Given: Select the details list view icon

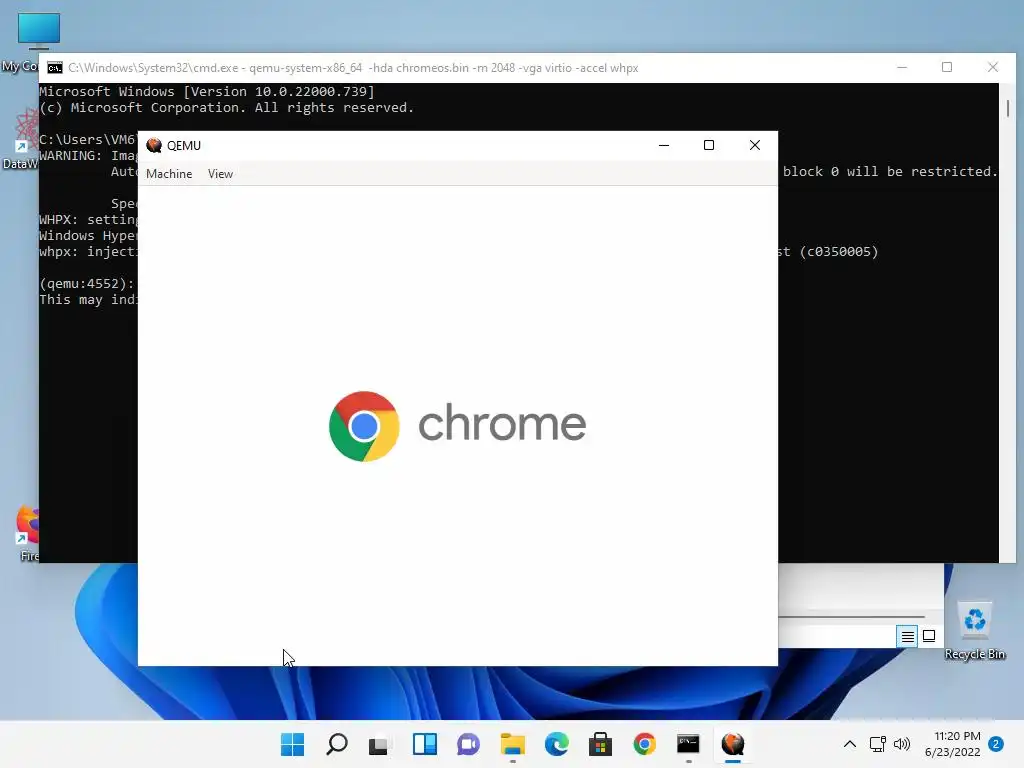Looking at the screenshot, I should 907,636.
